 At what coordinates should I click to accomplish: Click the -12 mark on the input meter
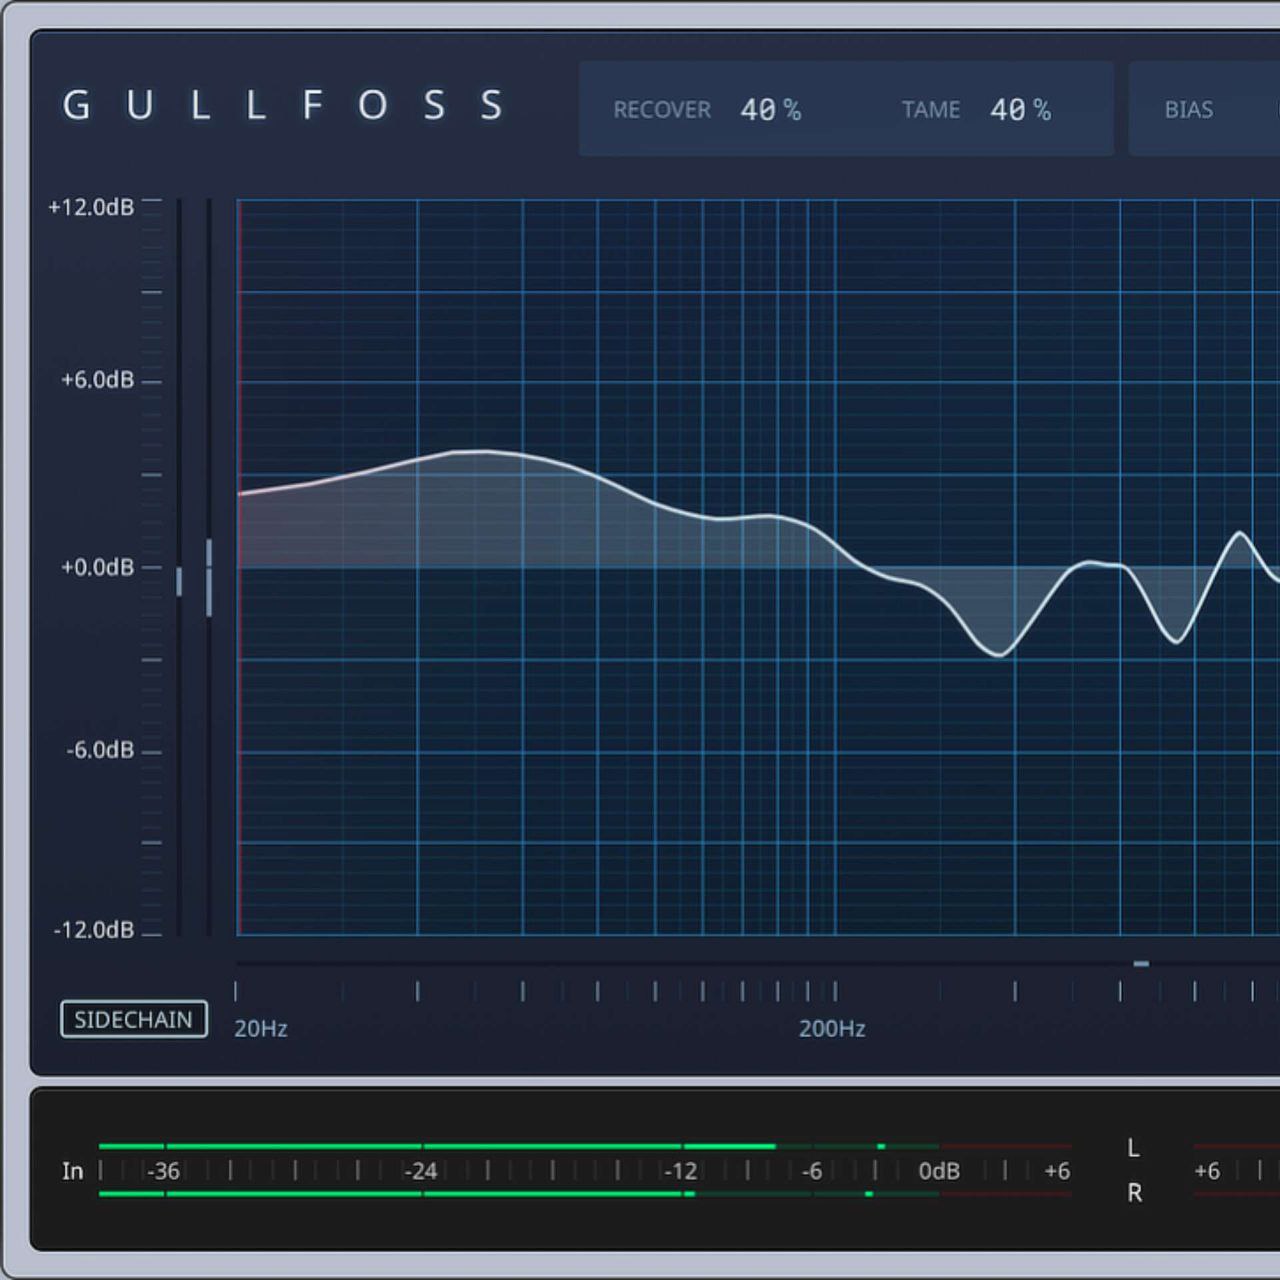[681, 1171]
